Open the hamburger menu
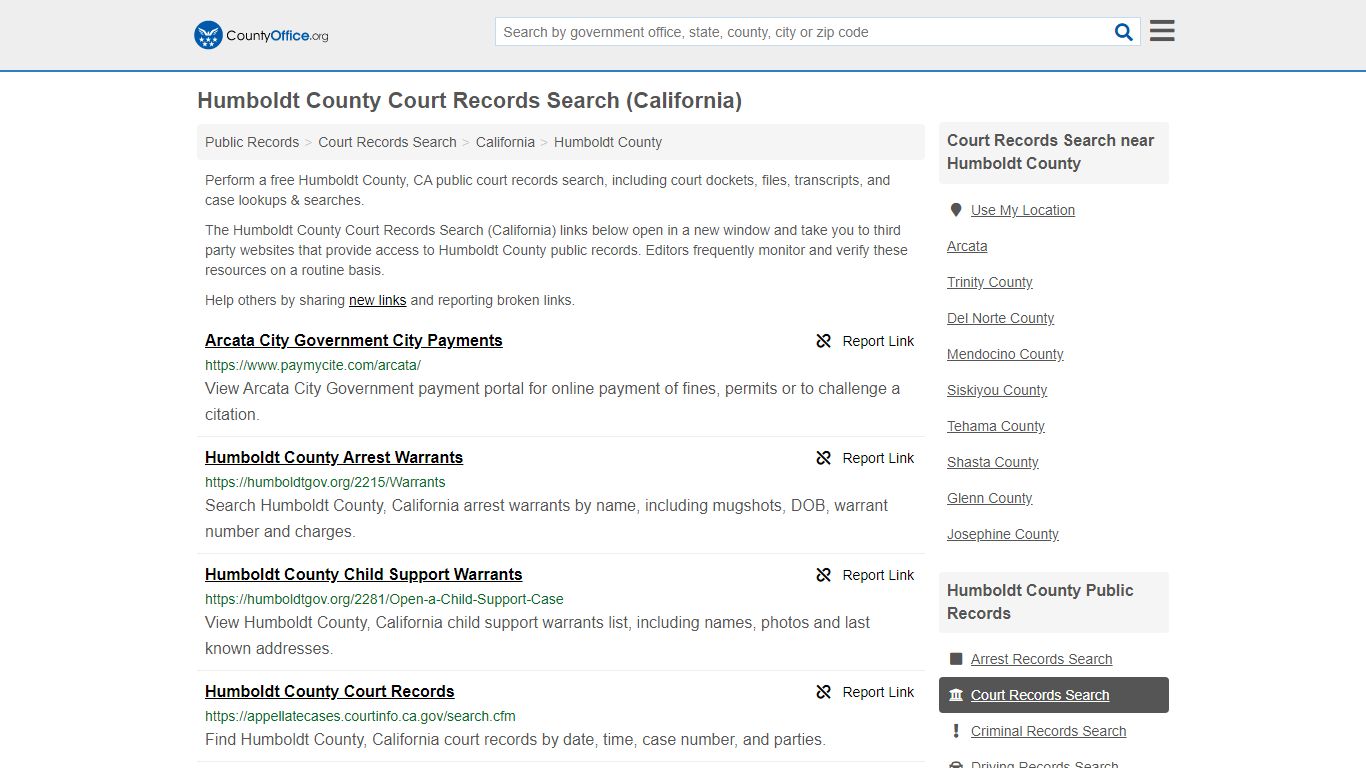Image resolution: width=1366 pixels, height=768 pixels. [x=1162, y=31]
